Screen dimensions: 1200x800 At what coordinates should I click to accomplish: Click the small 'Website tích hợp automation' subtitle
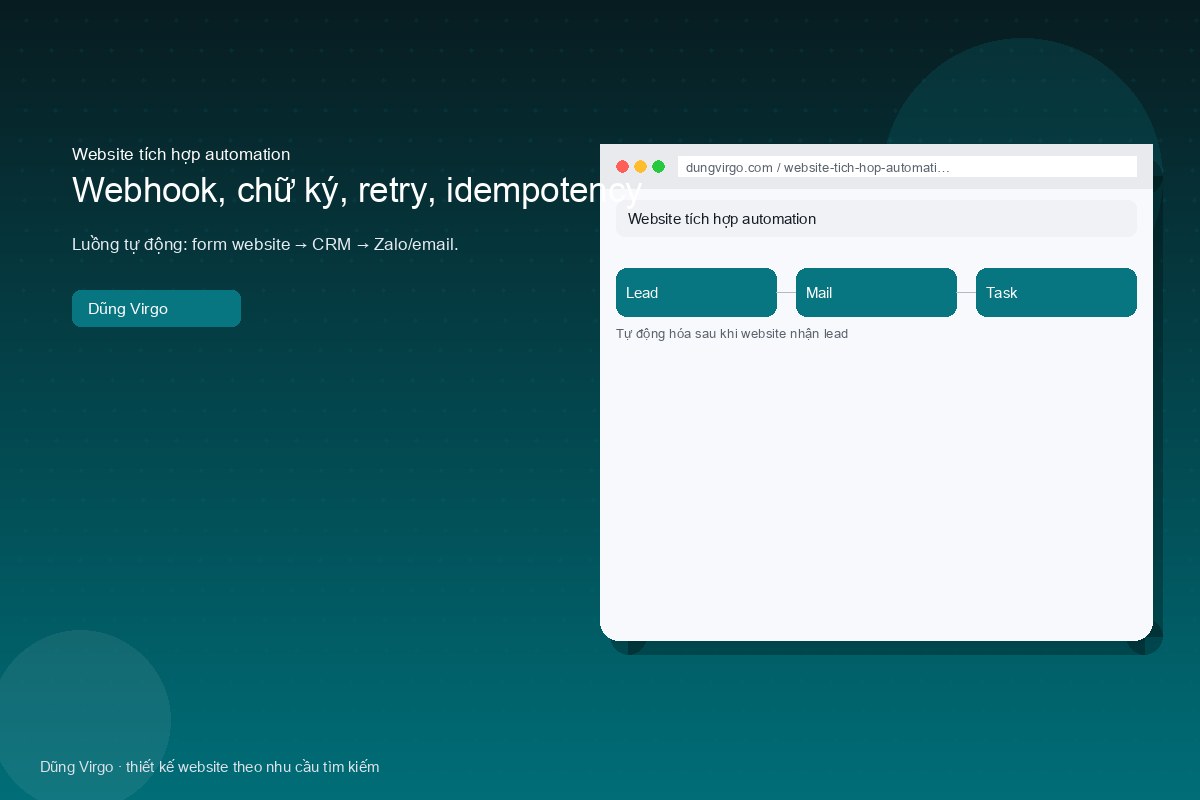coord(181,154)
